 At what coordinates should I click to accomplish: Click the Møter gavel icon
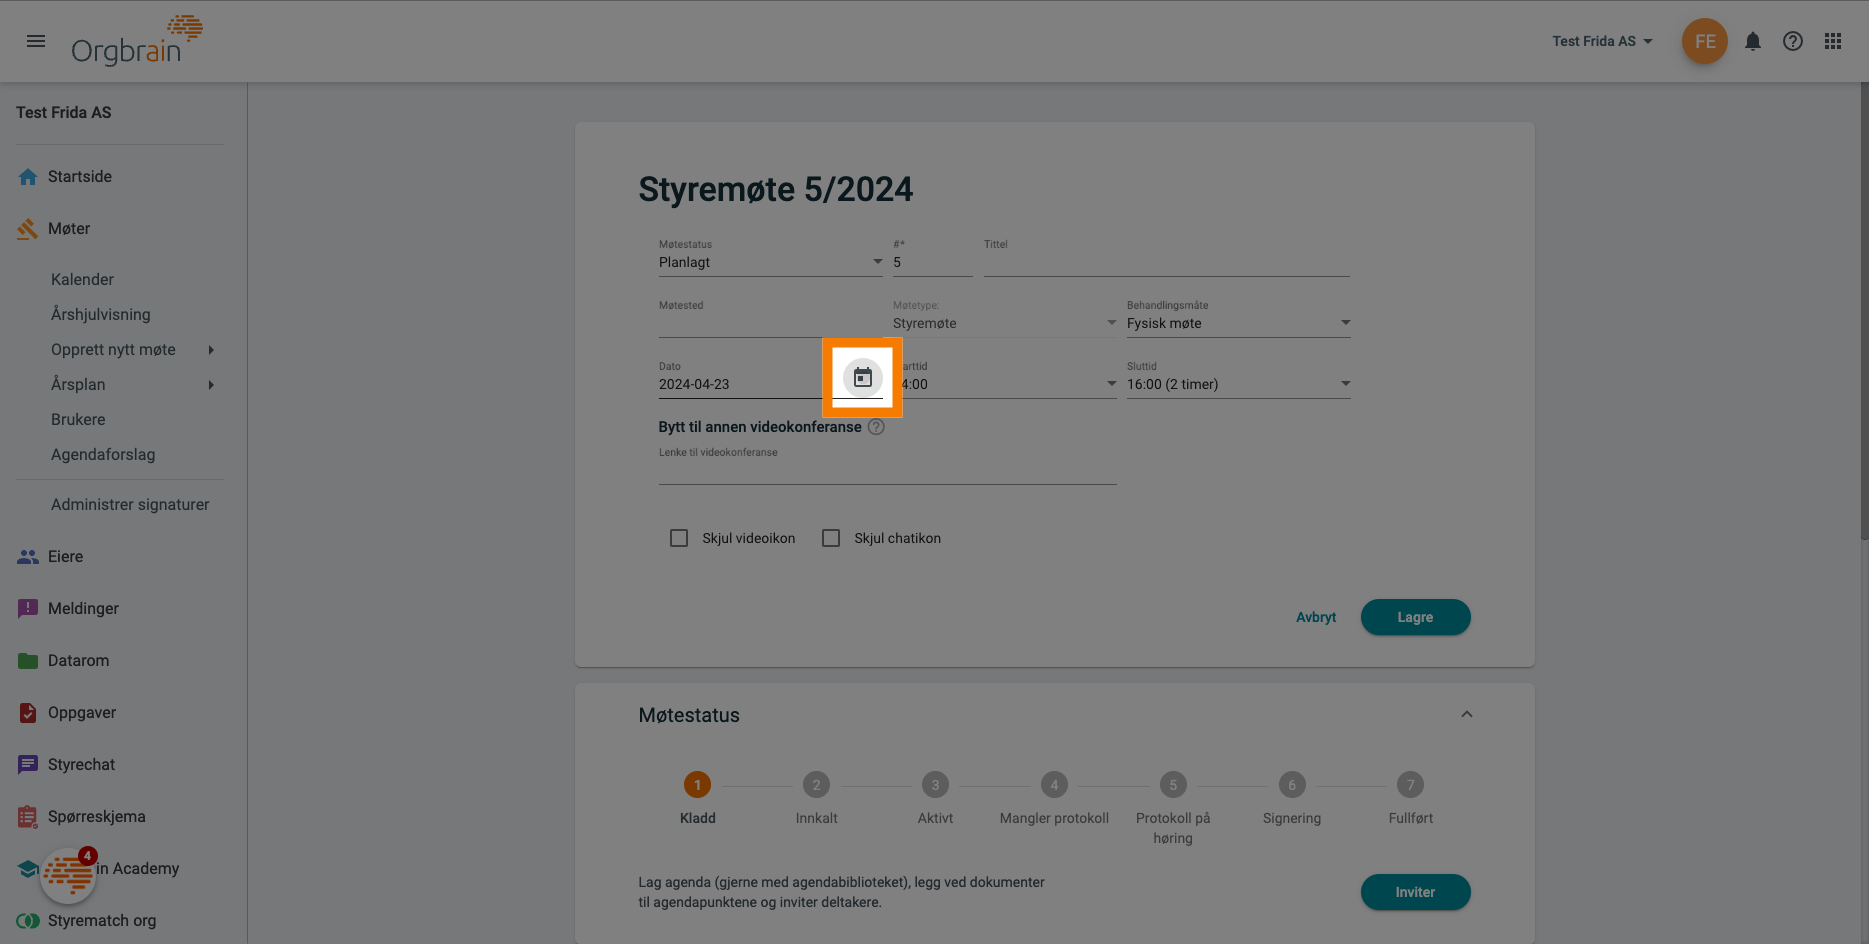(28, 229)
